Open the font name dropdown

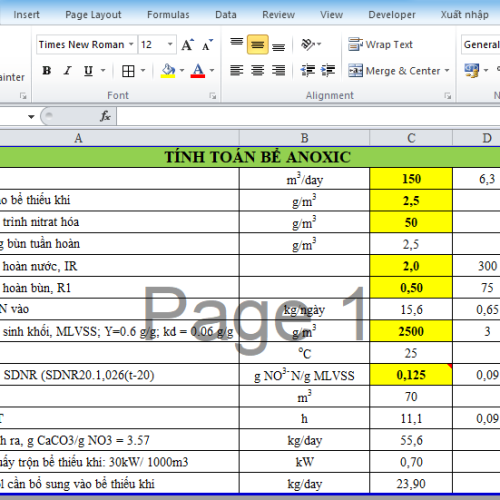131,44
